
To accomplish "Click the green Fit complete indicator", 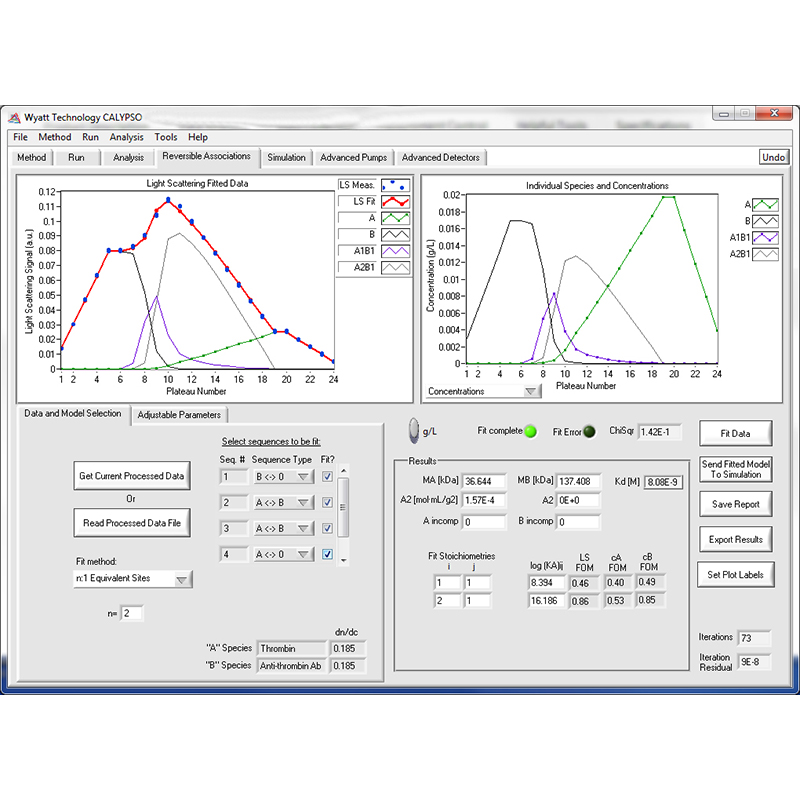I will 531,432.
